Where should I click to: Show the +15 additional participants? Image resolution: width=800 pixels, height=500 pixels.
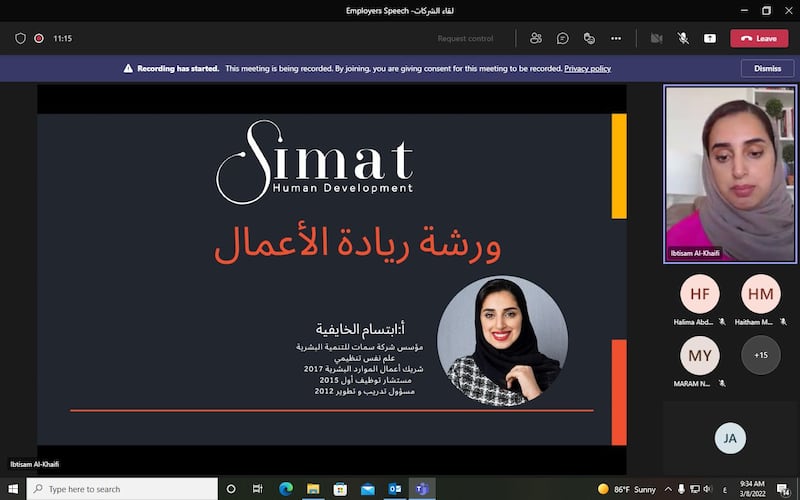761,355
